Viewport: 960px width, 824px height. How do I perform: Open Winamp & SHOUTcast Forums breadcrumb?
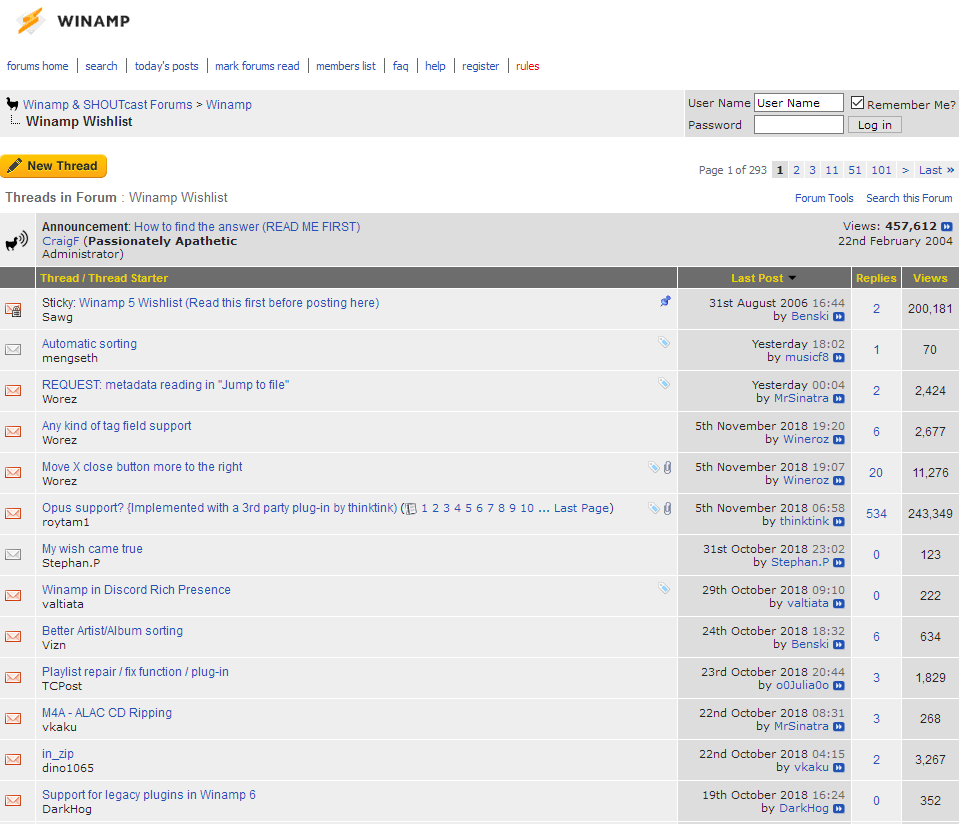108,105
